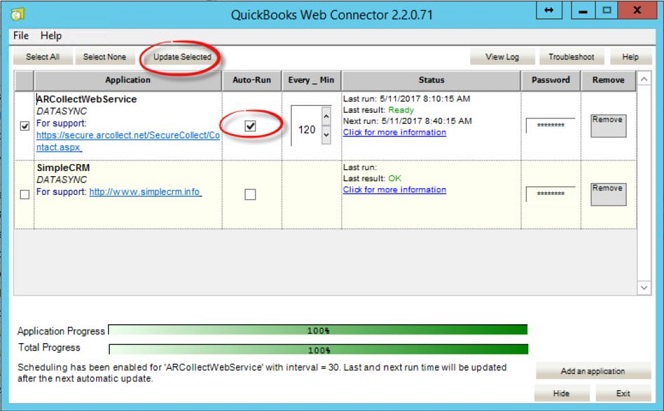Click the Every _ Min column header
The width and height of the screenshot is (664, 411).
click(x=311, y=80)
